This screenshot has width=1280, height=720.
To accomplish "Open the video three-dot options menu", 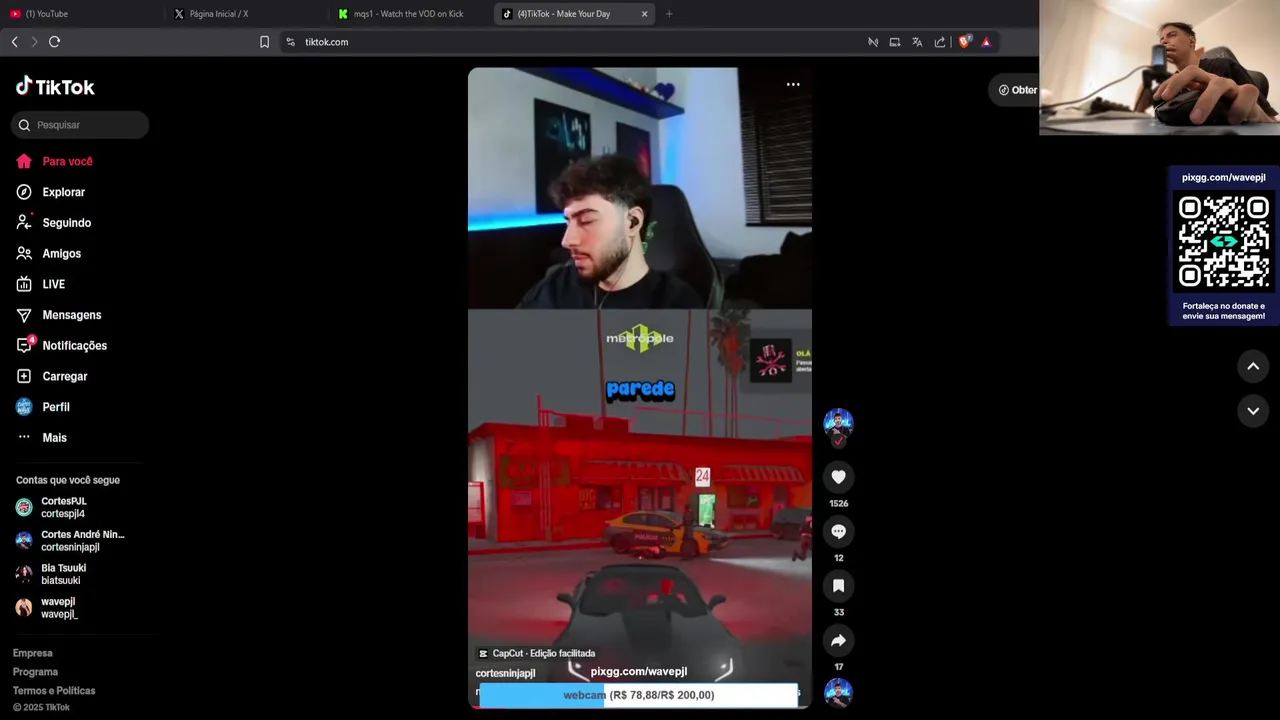I will [793, 84].
